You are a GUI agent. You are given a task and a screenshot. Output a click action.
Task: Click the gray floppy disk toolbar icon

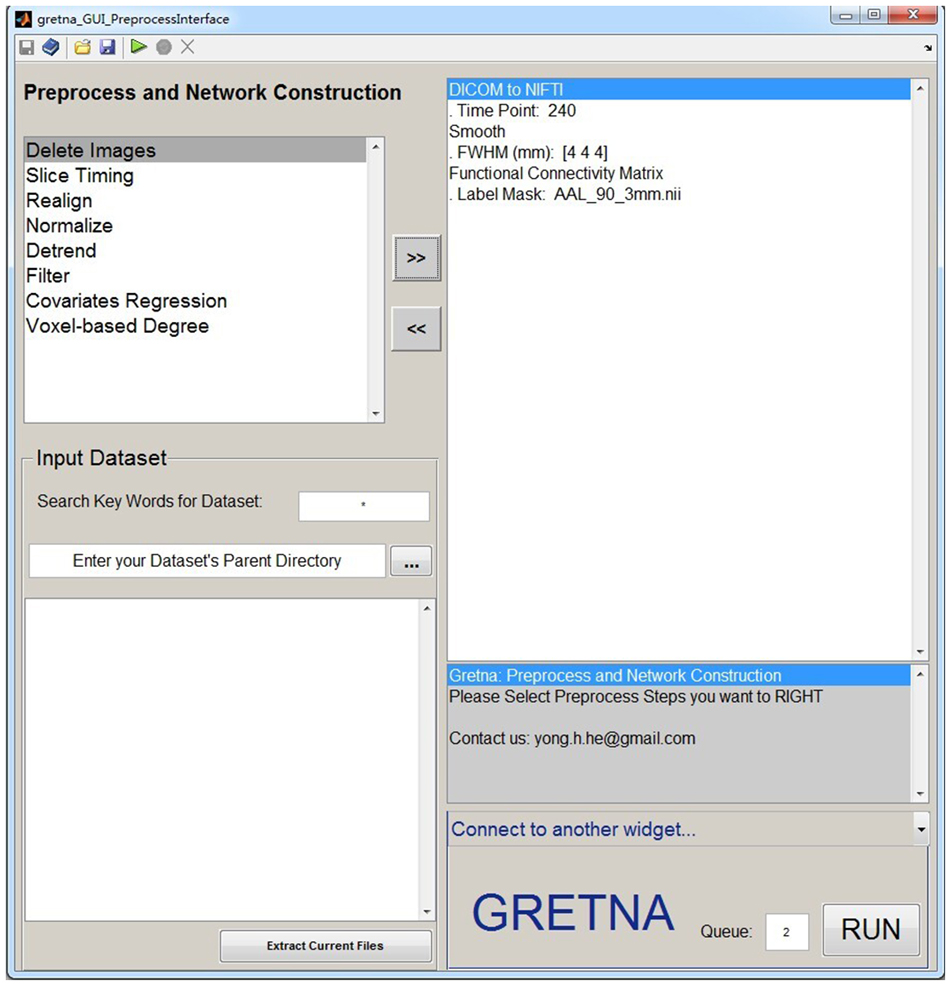point(26,47)
